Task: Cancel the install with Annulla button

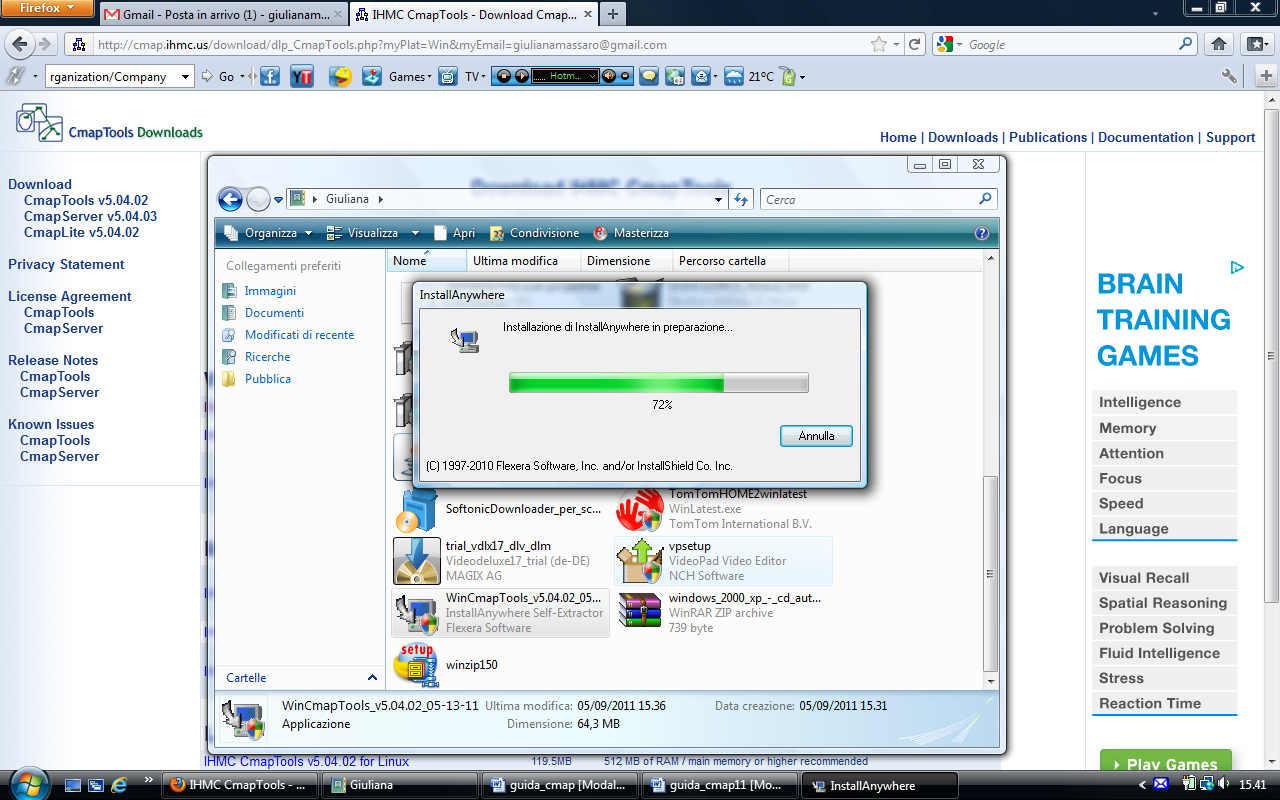Action: [x=816, y=436]
